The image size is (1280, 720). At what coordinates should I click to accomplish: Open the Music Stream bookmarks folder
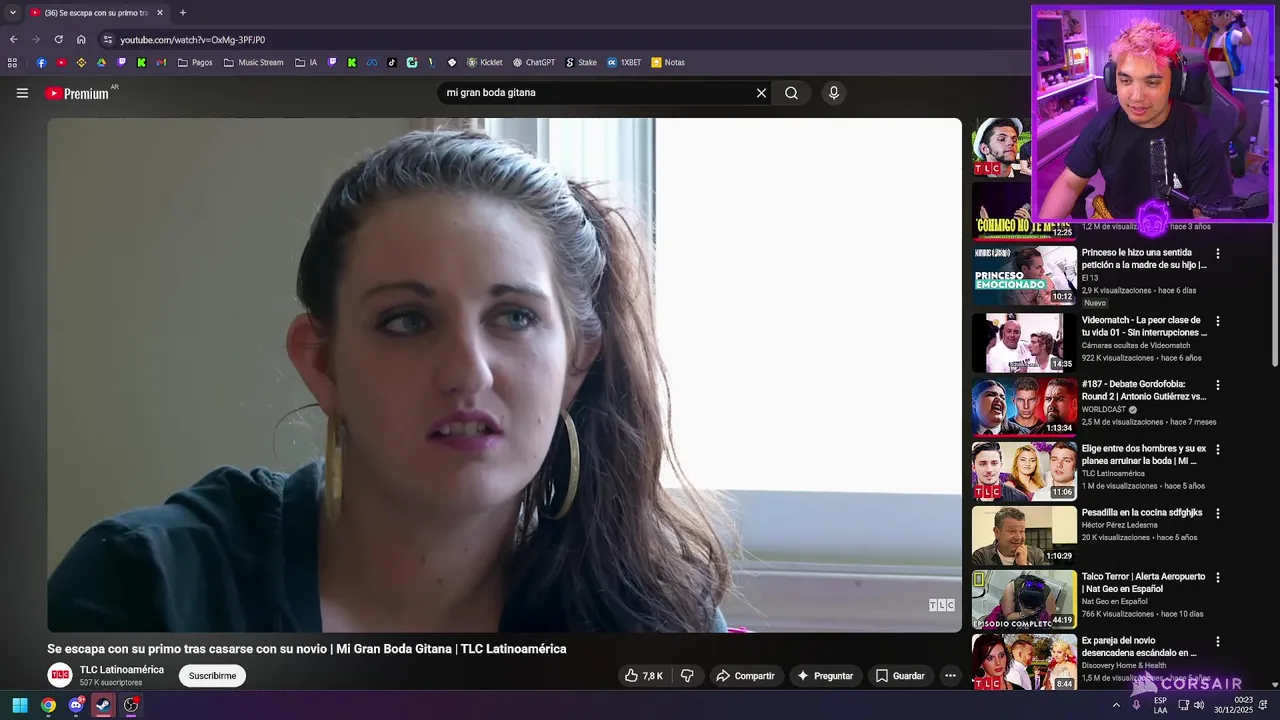(x=253, y=62)
